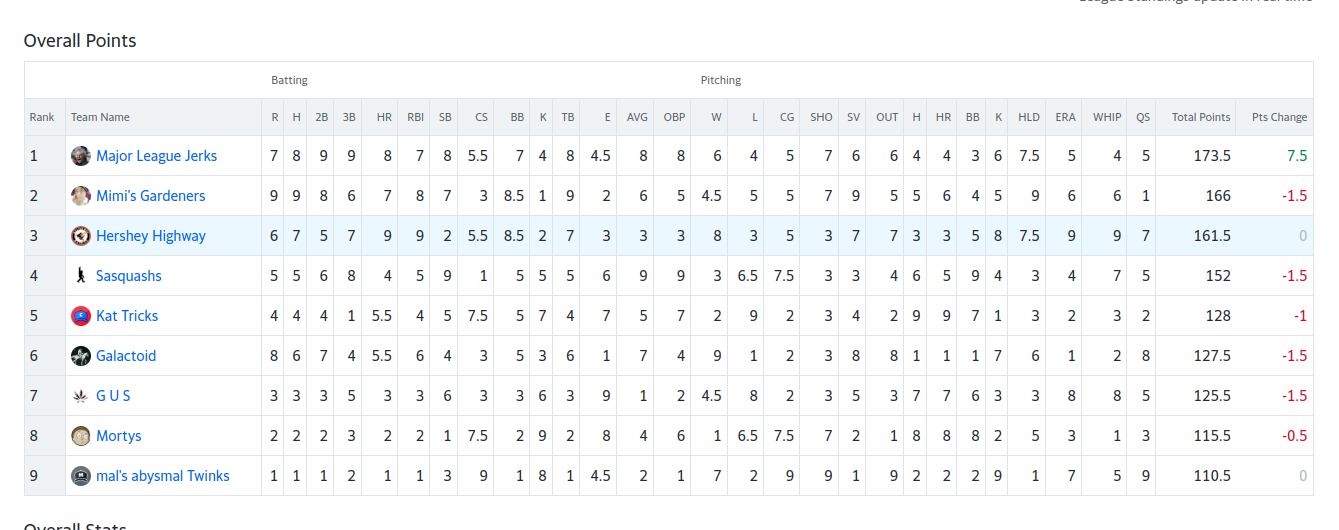This screenshot has width=1339, height=530.
Task: Click the Hershey Highway team logo icon
Action: [x=81, y=236]
